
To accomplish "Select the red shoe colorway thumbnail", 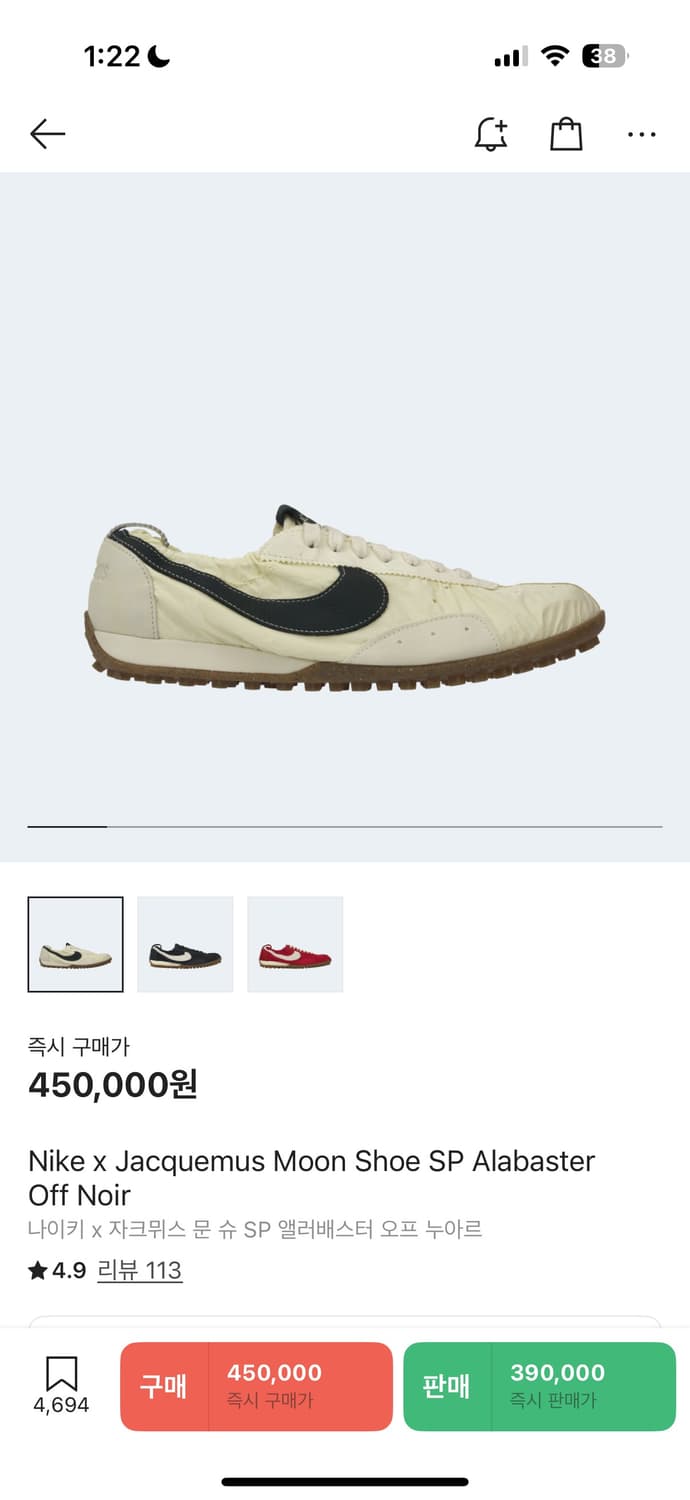I will [x=295, y=944].
